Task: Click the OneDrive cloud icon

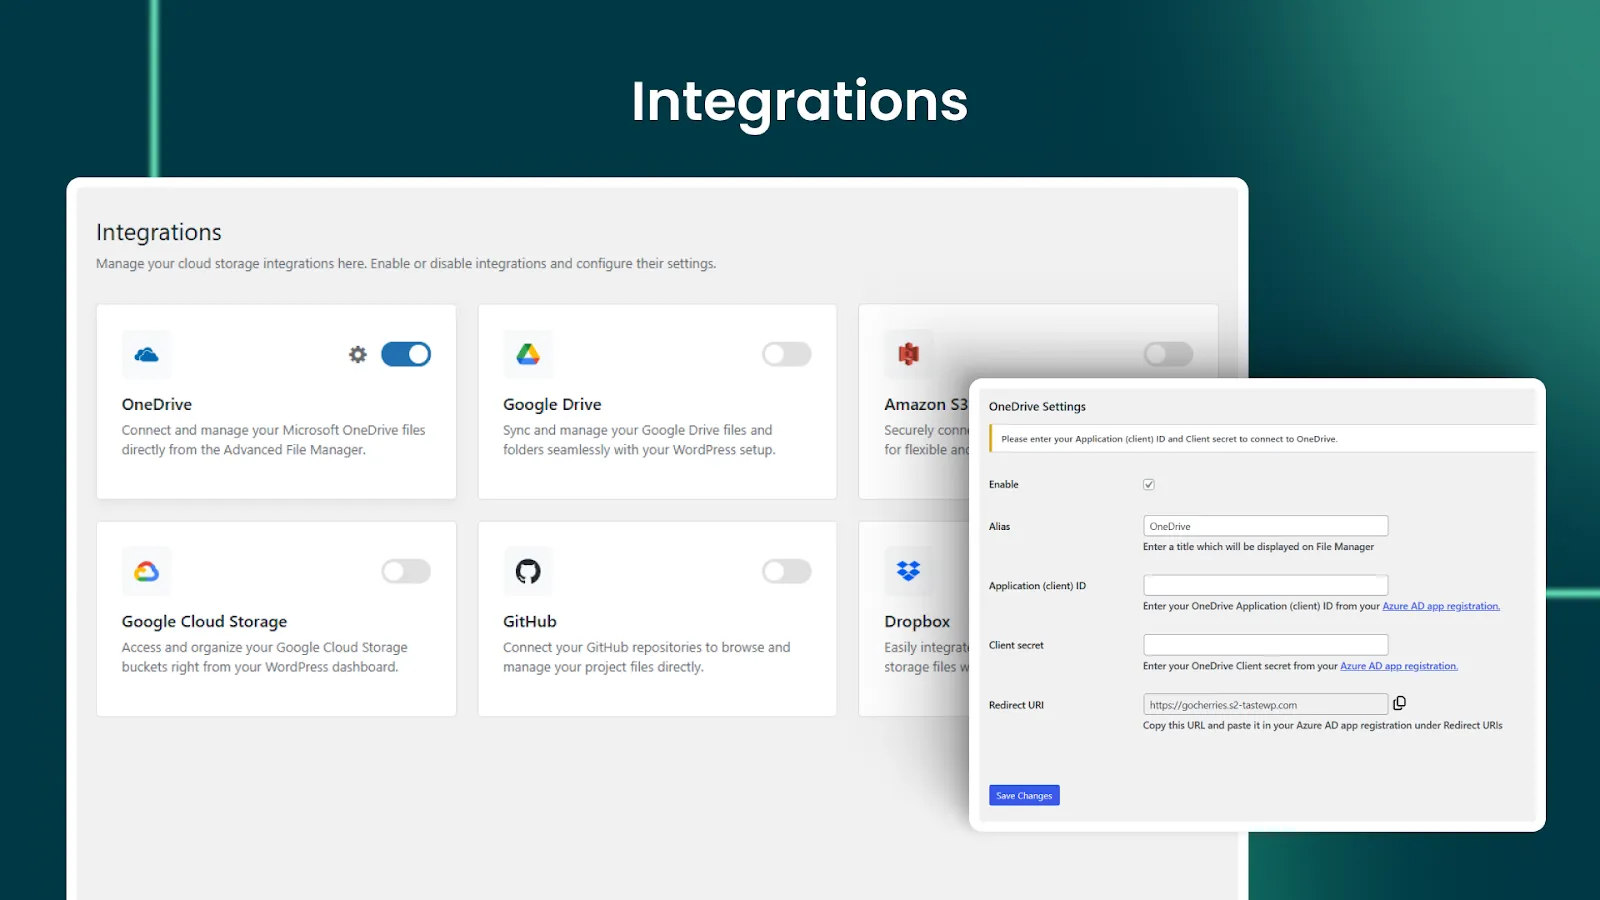Action: point(146,355)
